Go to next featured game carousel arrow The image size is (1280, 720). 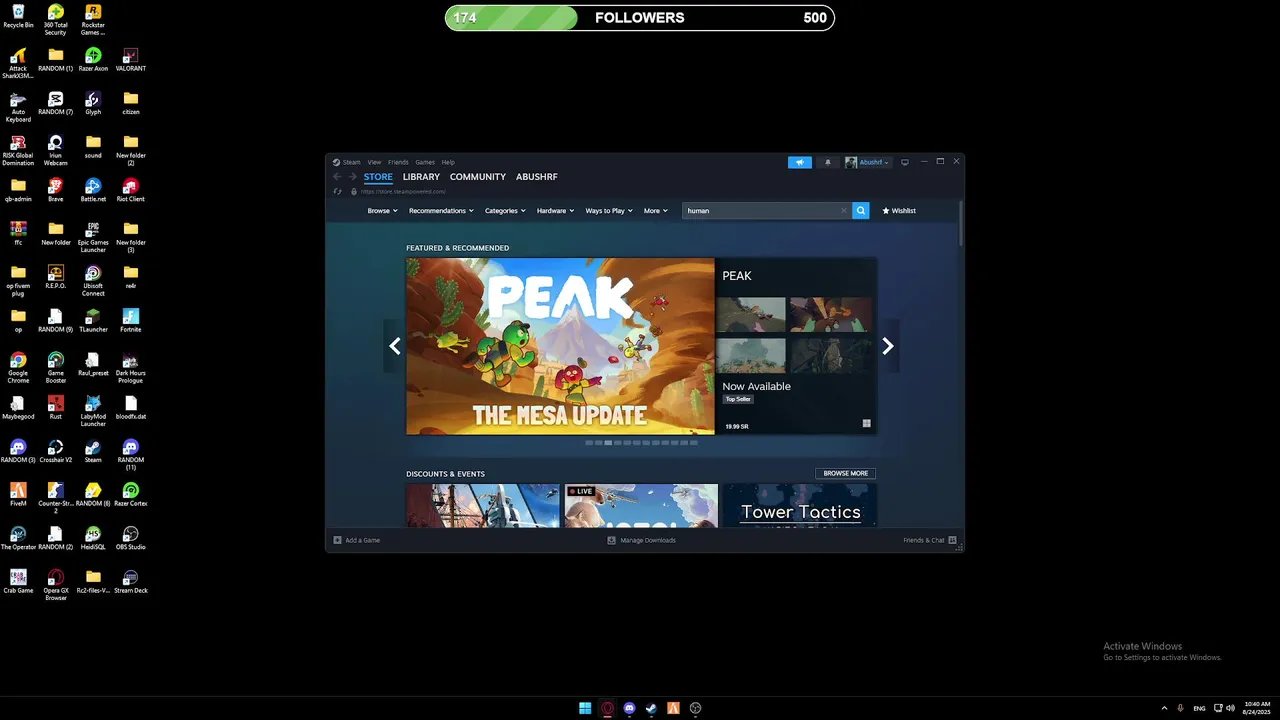point(888,346)
